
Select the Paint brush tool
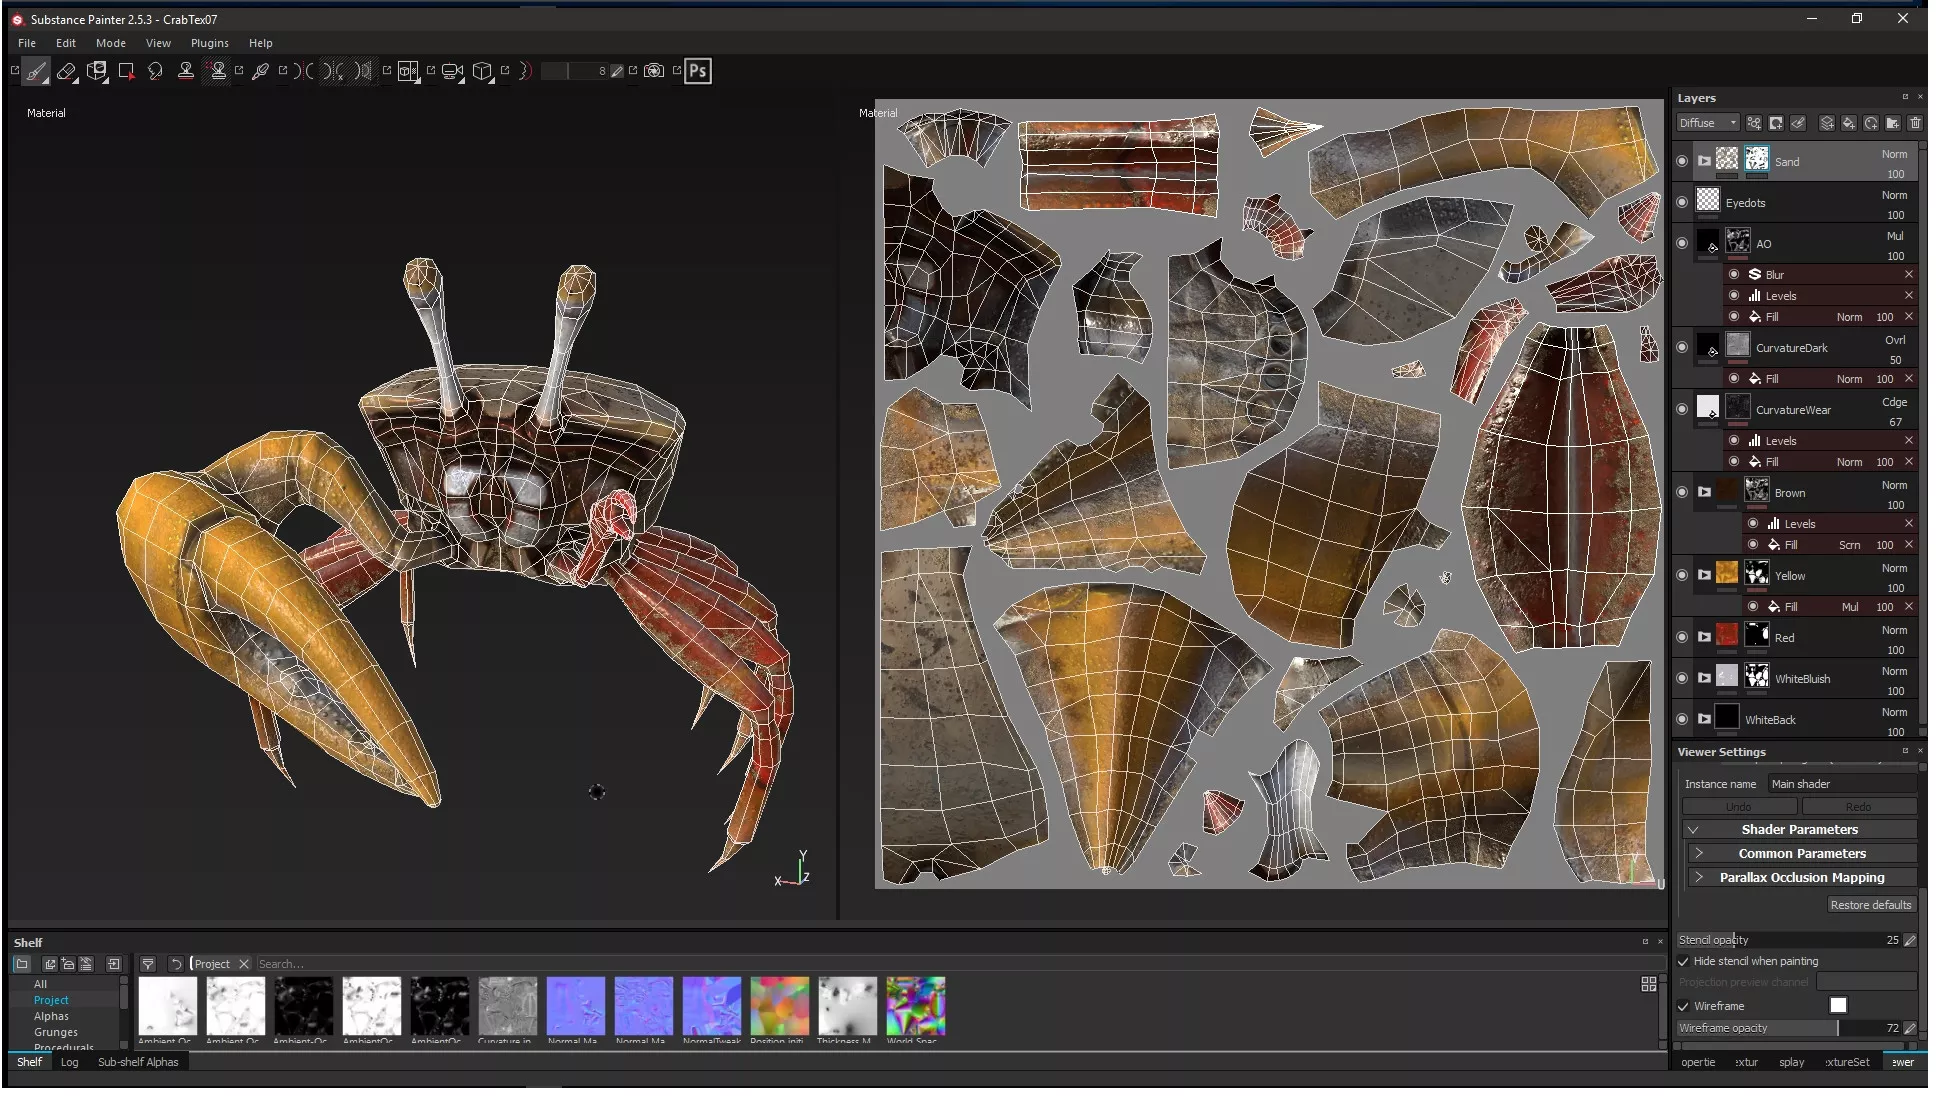pyautogui.click(x=36, y=71)
